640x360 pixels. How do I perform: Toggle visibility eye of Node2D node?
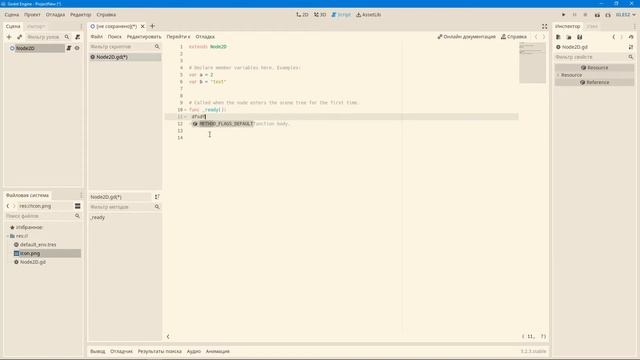pyautogui.click(x=77, y=48)
